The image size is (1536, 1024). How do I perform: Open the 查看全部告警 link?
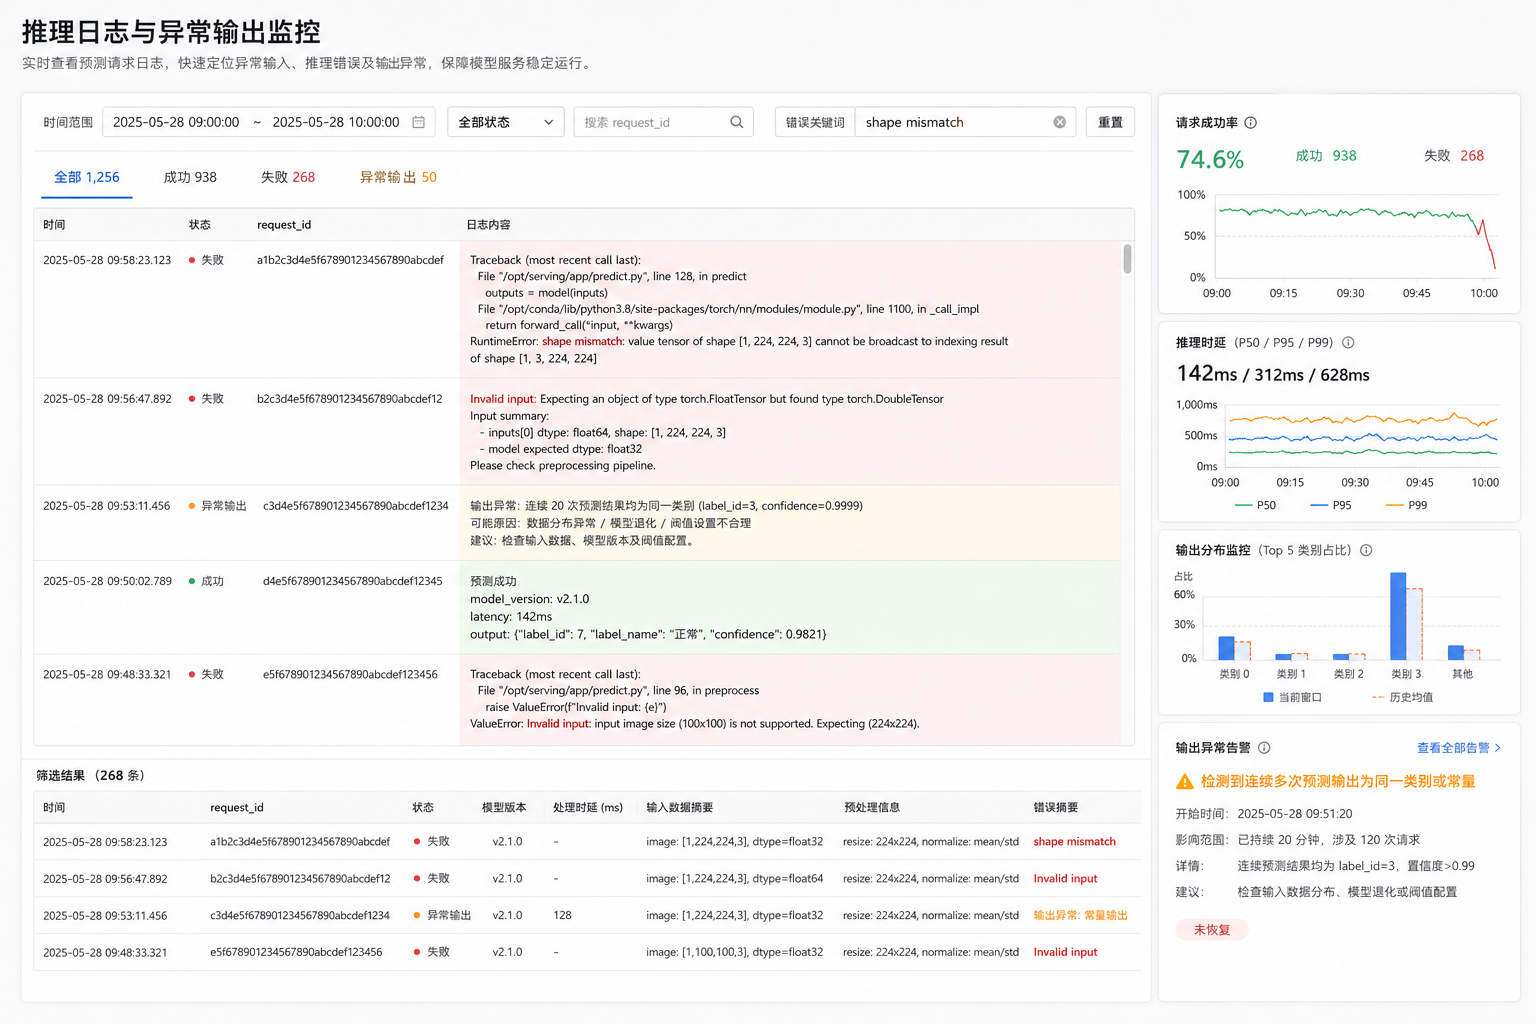(x=1459, y=748)
